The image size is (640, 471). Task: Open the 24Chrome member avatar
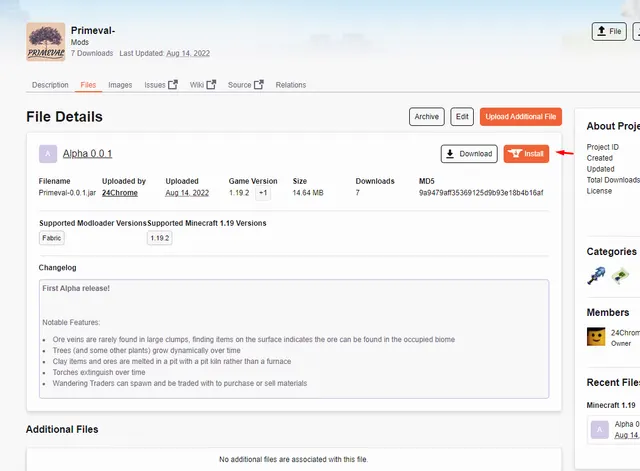(x=596, y=337)
